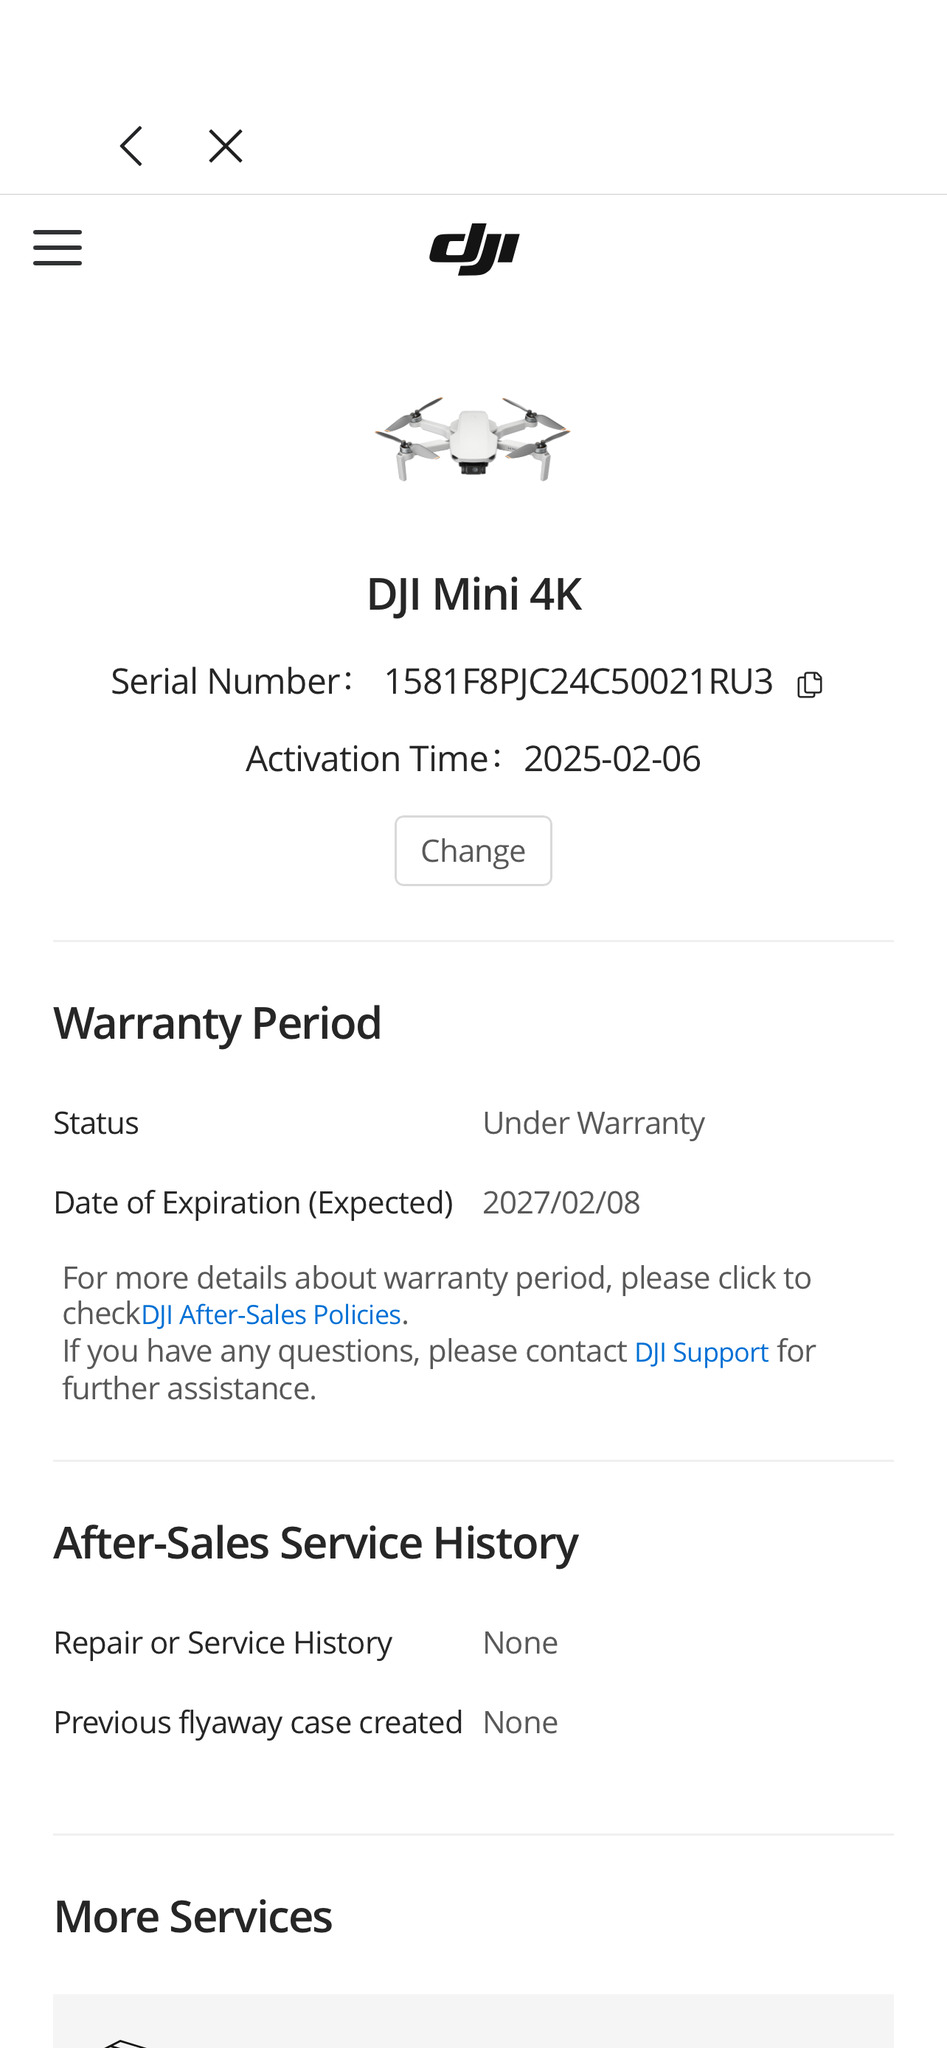Tap the expiration date 2027/02/08
Viewport: 947px width, 2048px height.
click(x=561, y=1202)
